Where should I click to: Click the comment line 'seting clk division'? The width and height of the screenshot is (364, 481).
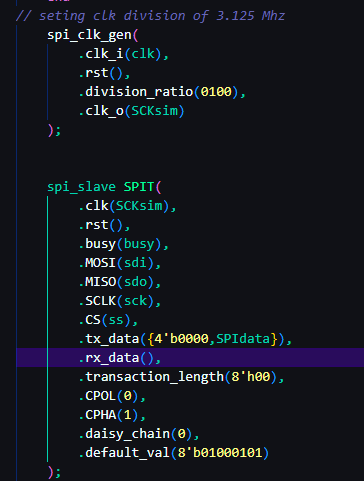[150, 16]
